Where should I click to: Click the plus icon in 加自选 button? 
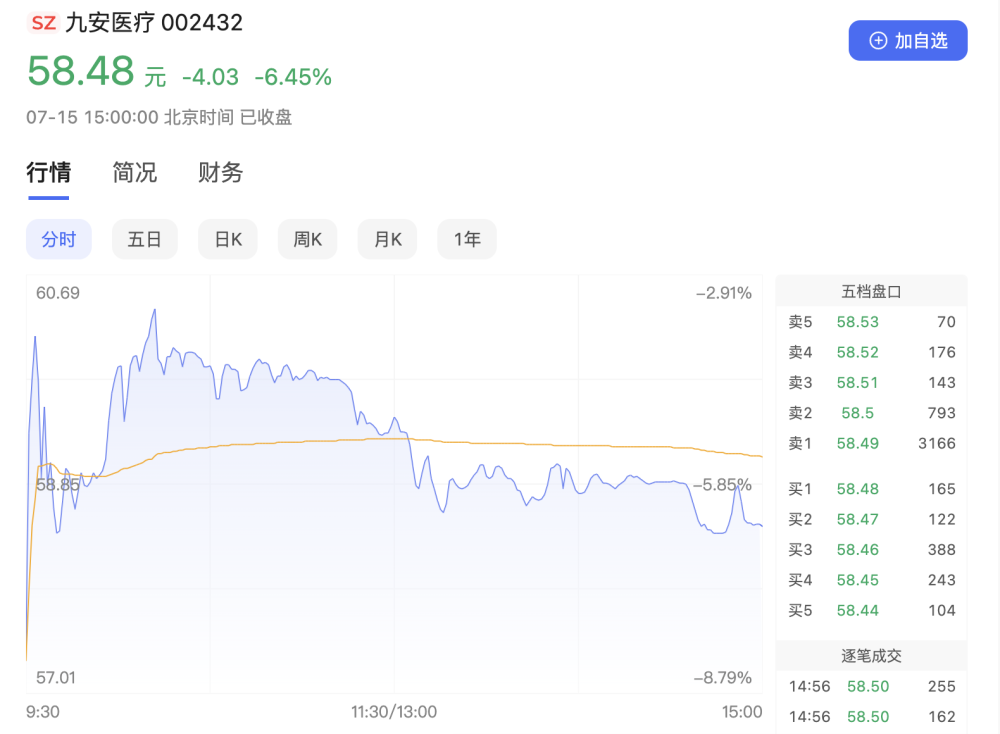tap(878, 41)
